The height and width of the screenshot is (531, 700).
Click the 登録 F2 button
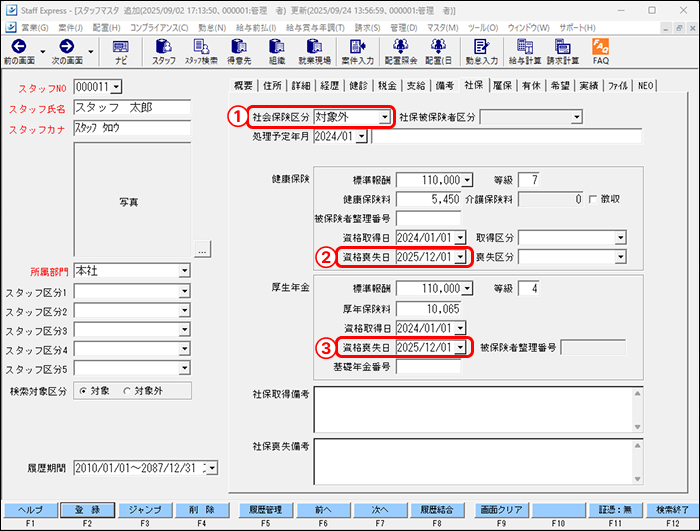click(x=88, y=510)
